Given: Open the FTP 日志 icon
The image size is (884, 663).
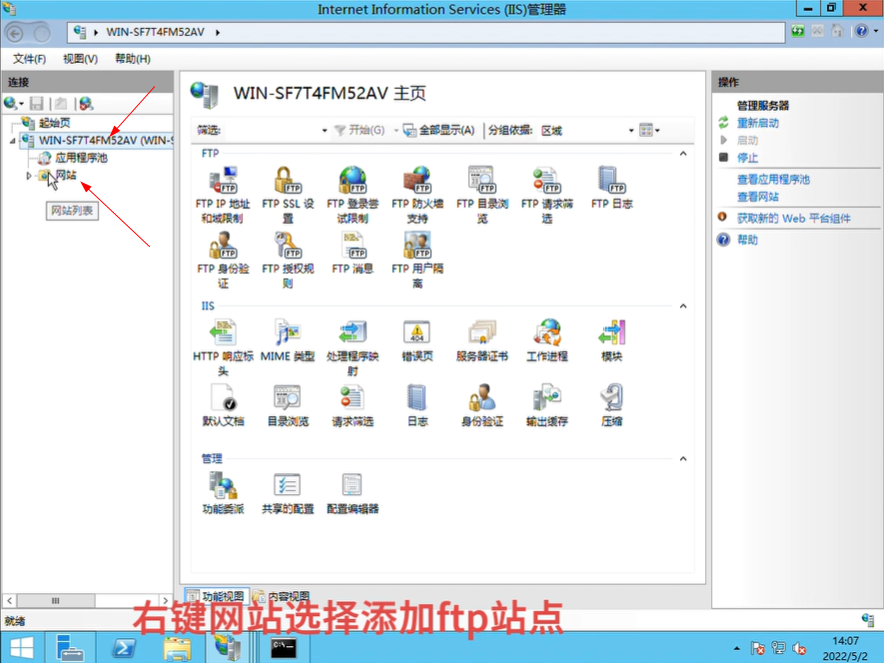Looking at the screenshot, I should pos(612,187).
